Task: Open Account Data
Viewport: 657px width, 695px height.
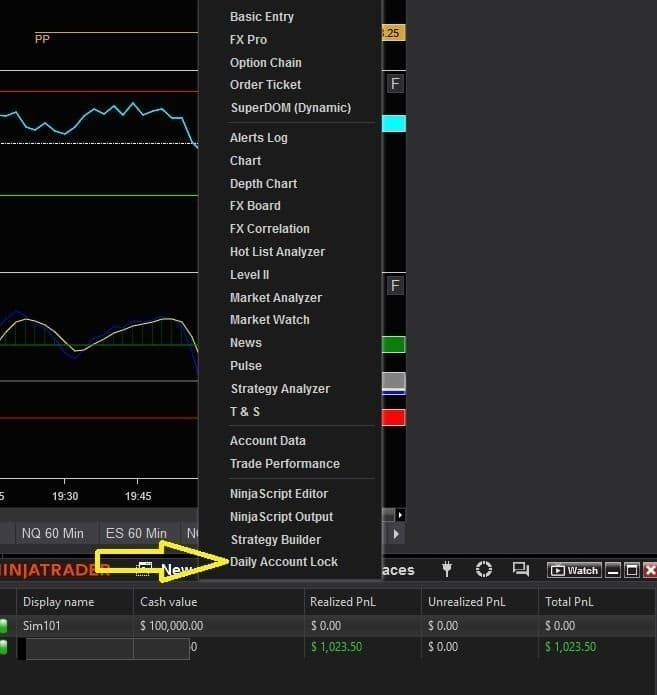Action: click(268, 441)
